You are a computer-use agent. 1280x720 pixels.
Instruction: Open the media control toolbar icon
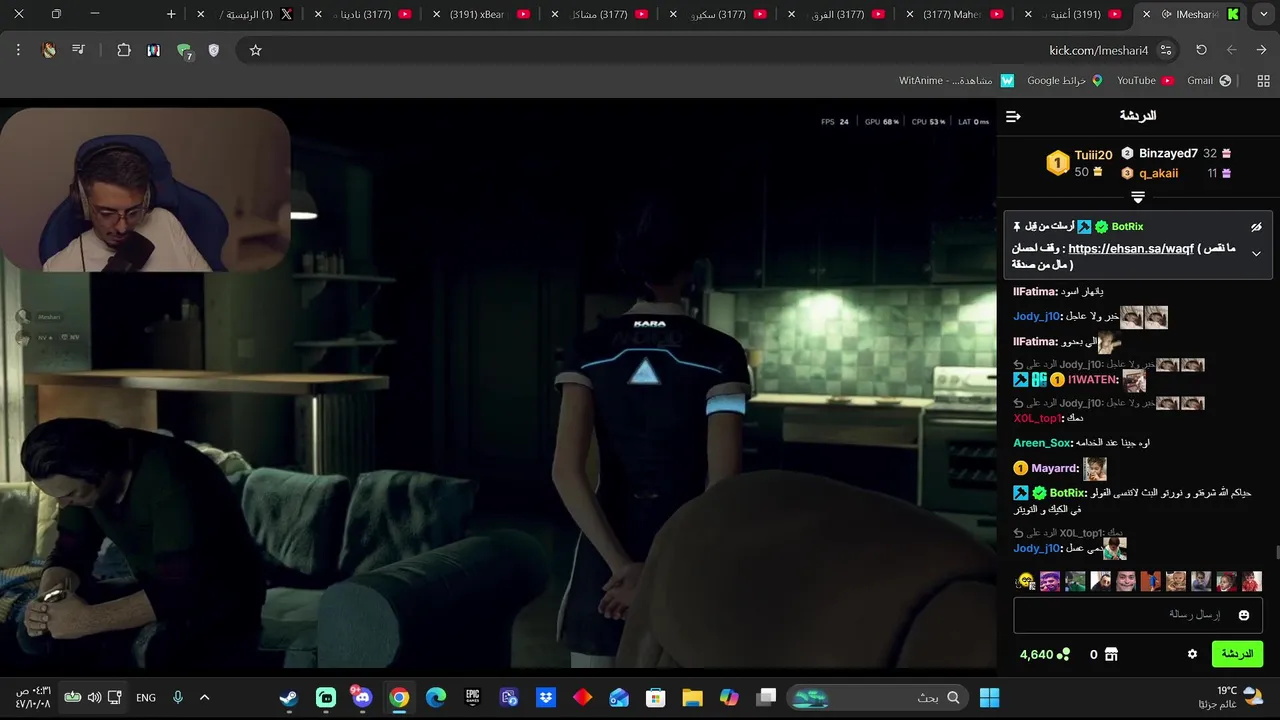pos(78,50)
